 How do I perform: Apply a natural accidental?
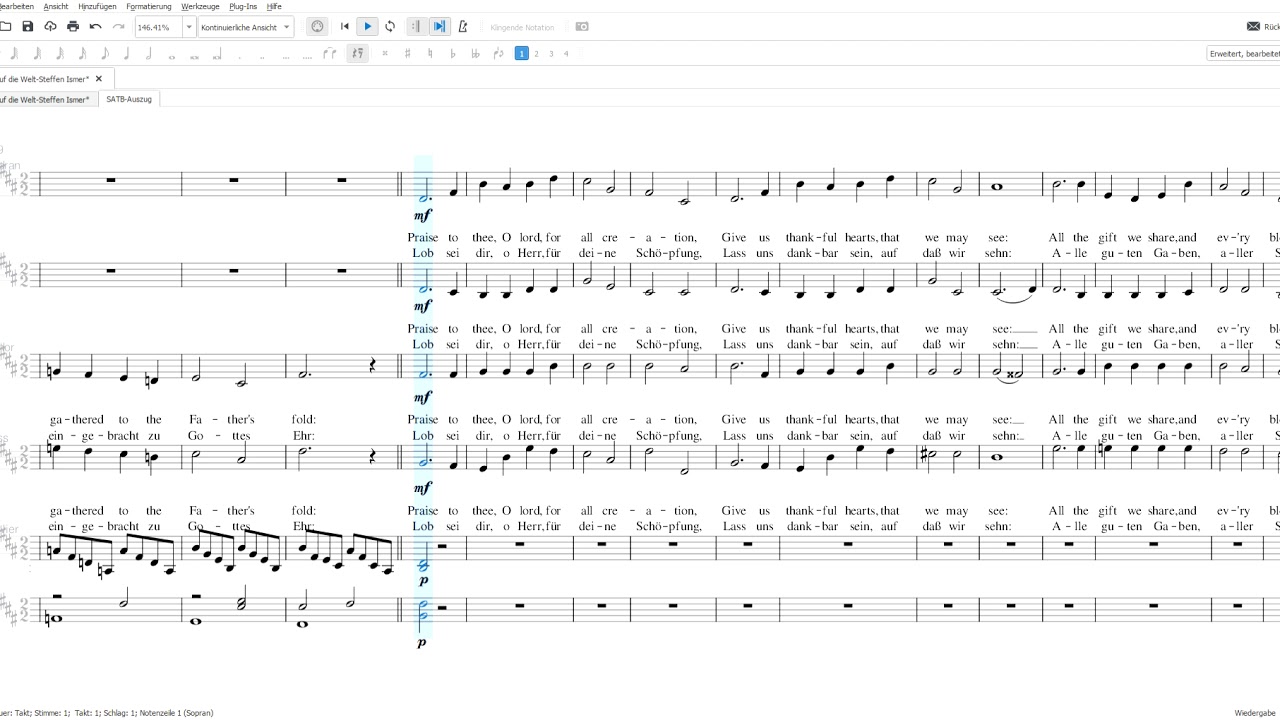tap(430, 54)
